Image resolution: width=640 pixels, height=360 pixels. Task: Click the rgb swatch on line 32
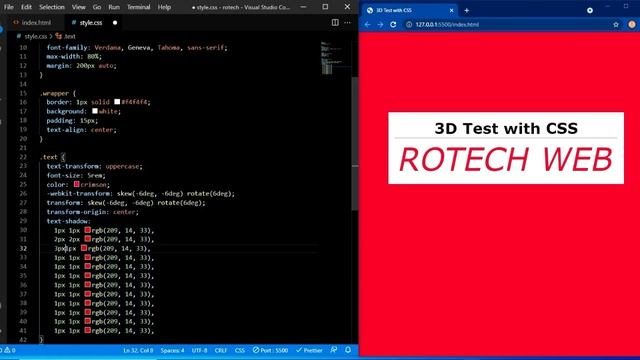tap(84, 248)
